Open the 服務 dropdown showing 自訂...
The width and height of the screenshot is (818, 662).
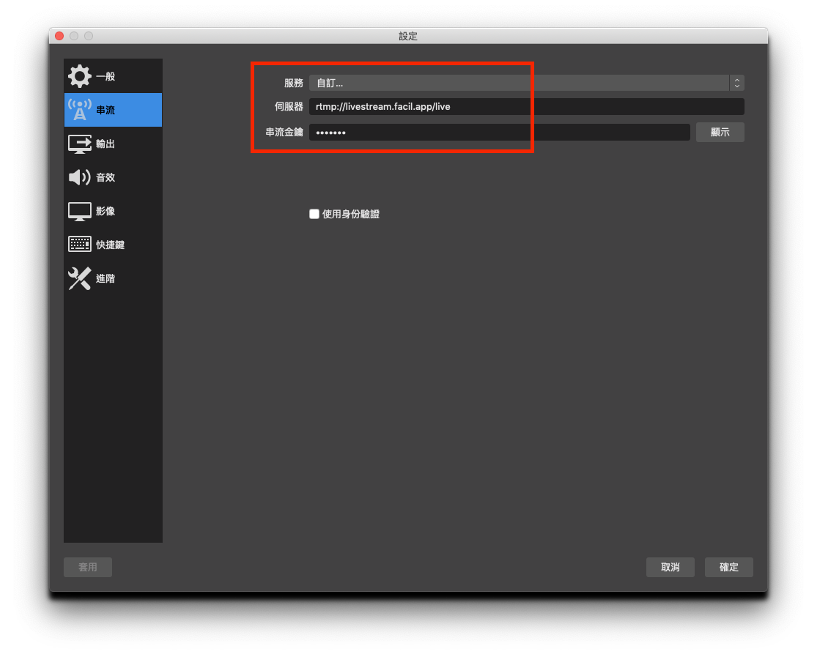pos(518,83)
